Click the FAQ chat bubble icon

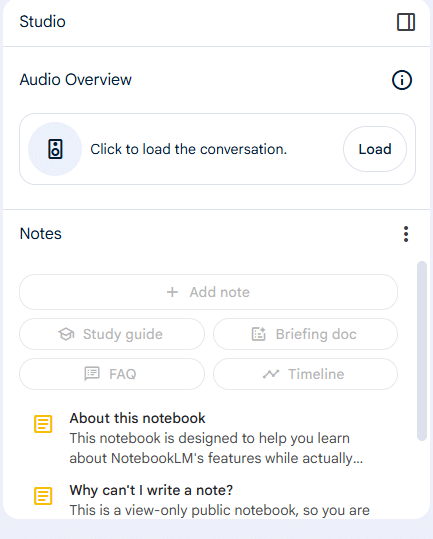pos(92,374)
